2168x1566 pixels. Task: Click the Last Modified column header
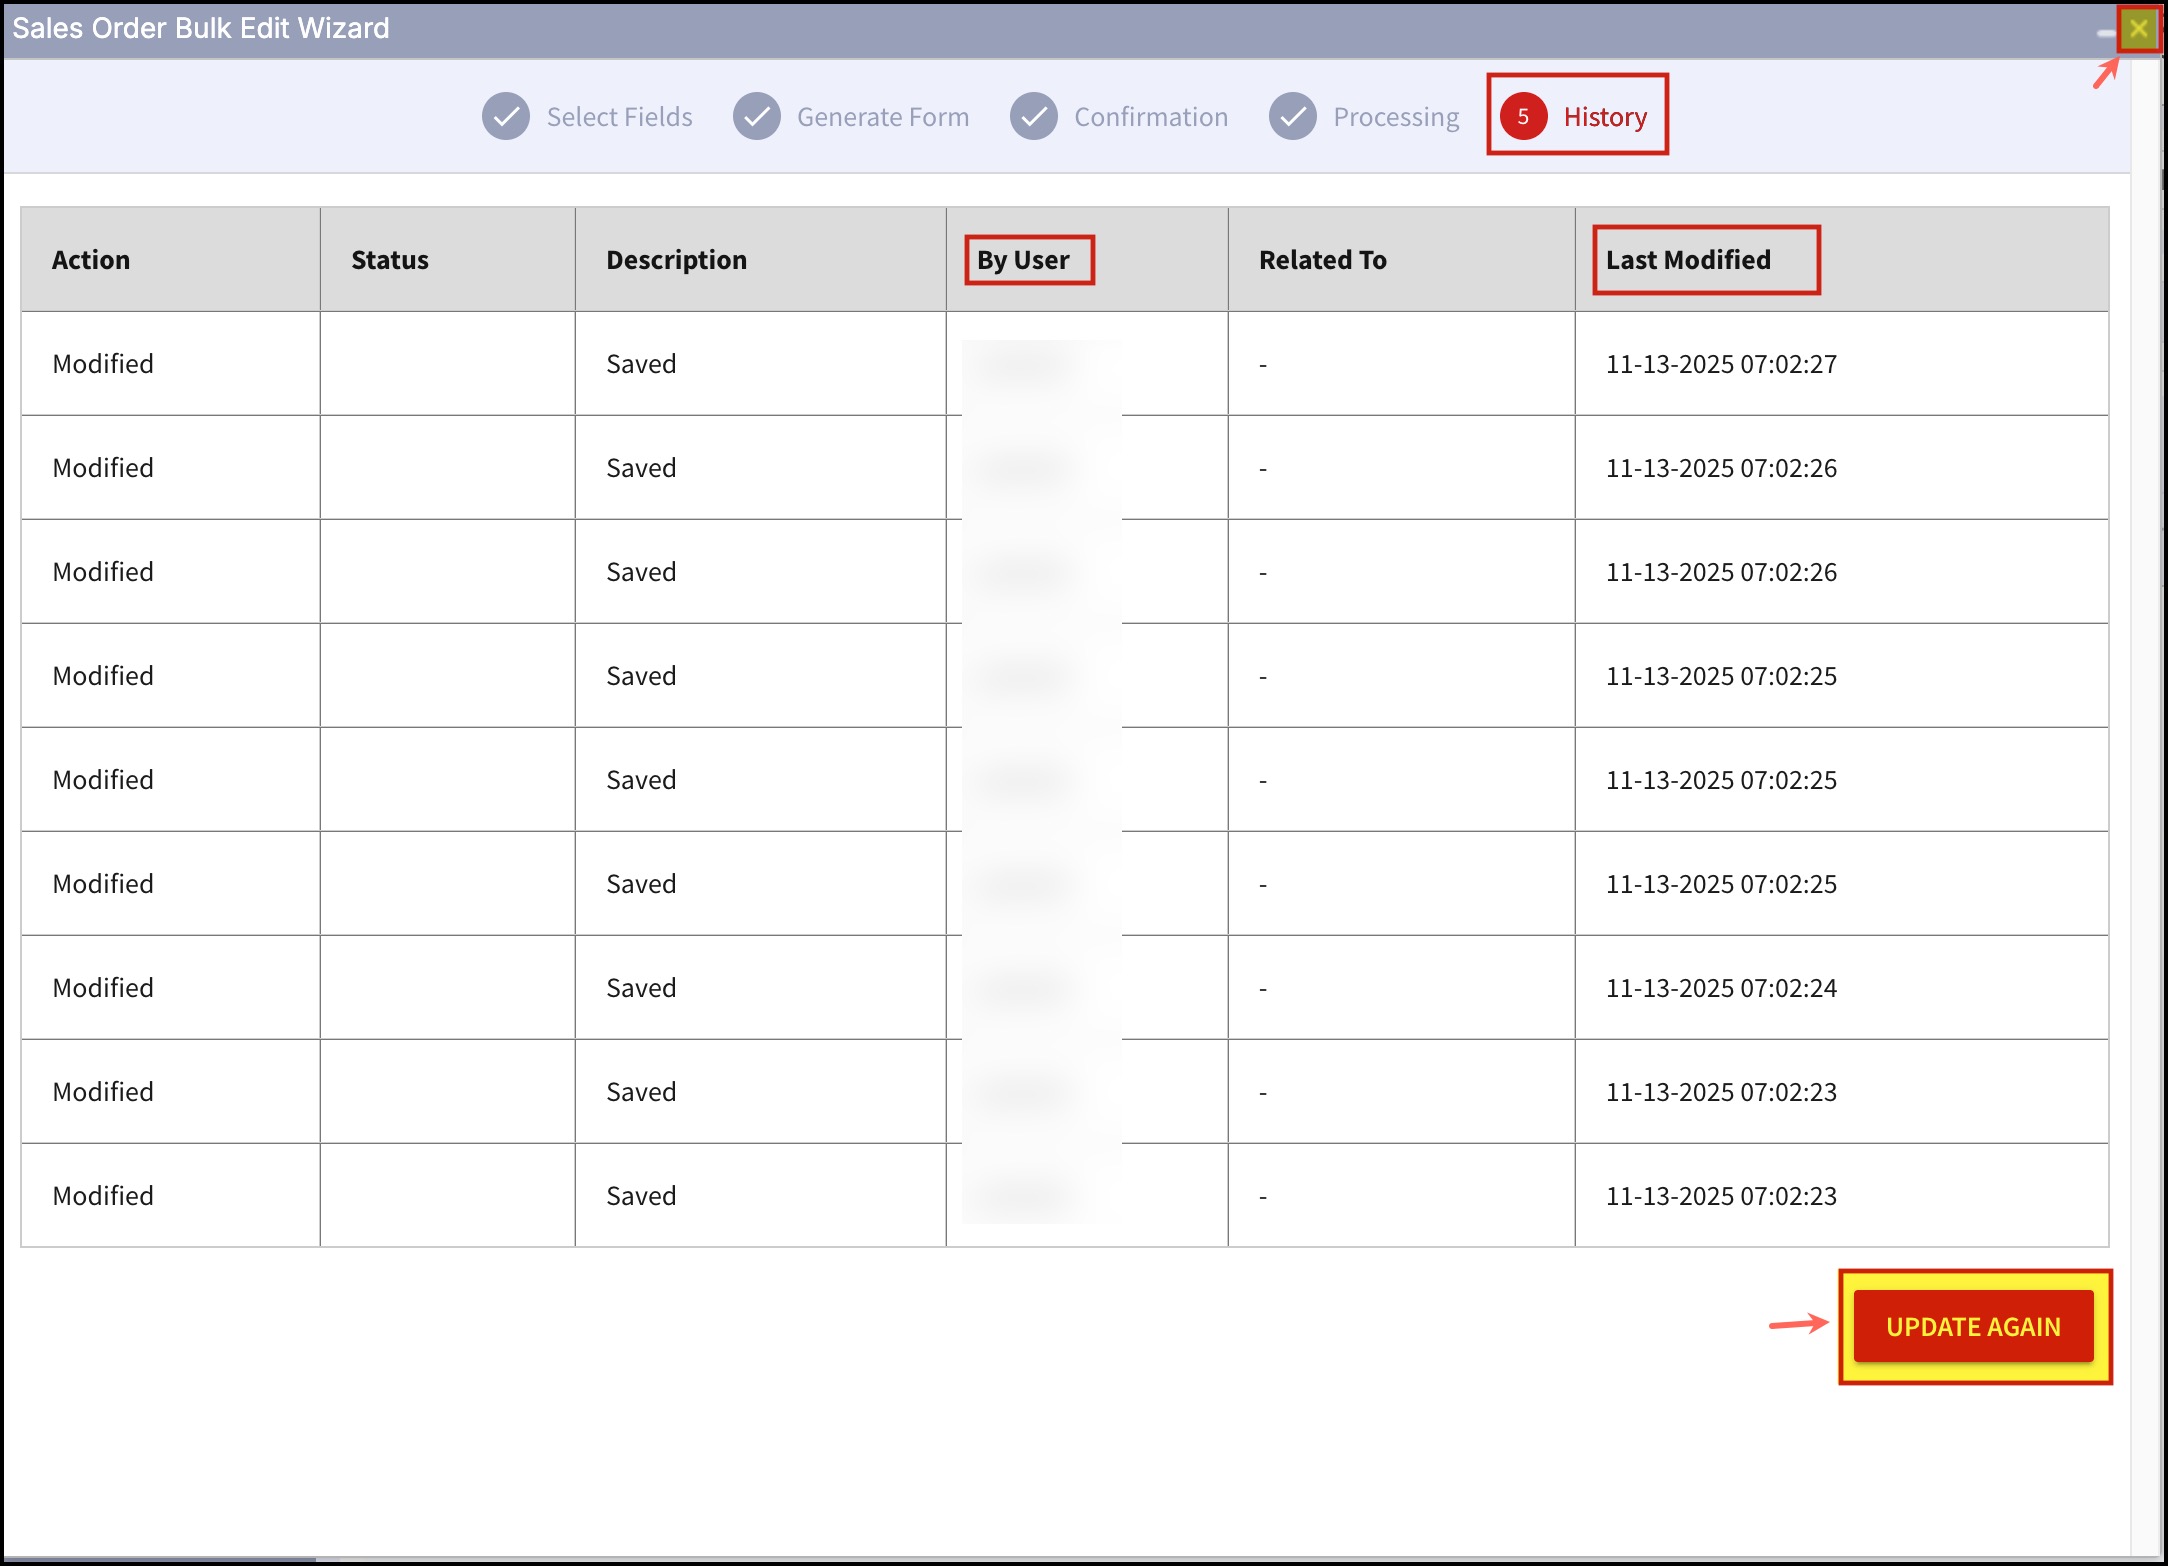tap(1688, 260)
